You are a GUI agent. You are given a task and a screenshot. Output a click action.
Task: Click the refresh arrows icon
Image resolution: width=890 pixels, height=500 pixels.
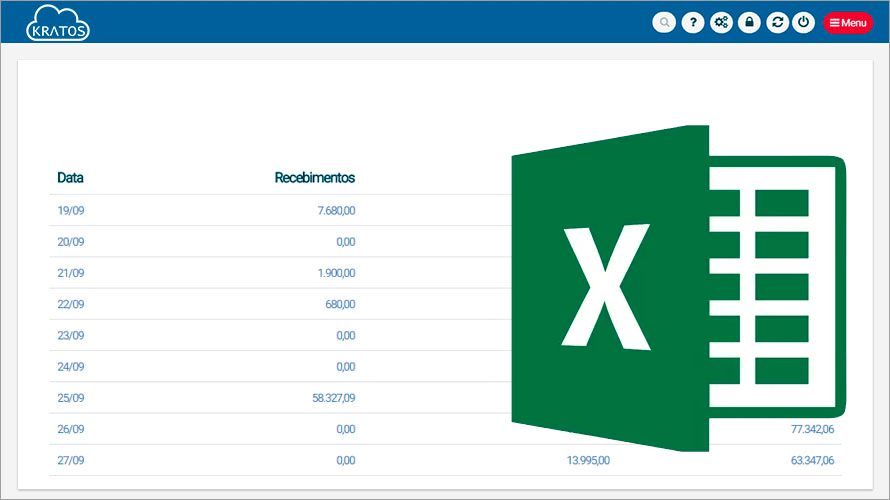tap(778, 23)
